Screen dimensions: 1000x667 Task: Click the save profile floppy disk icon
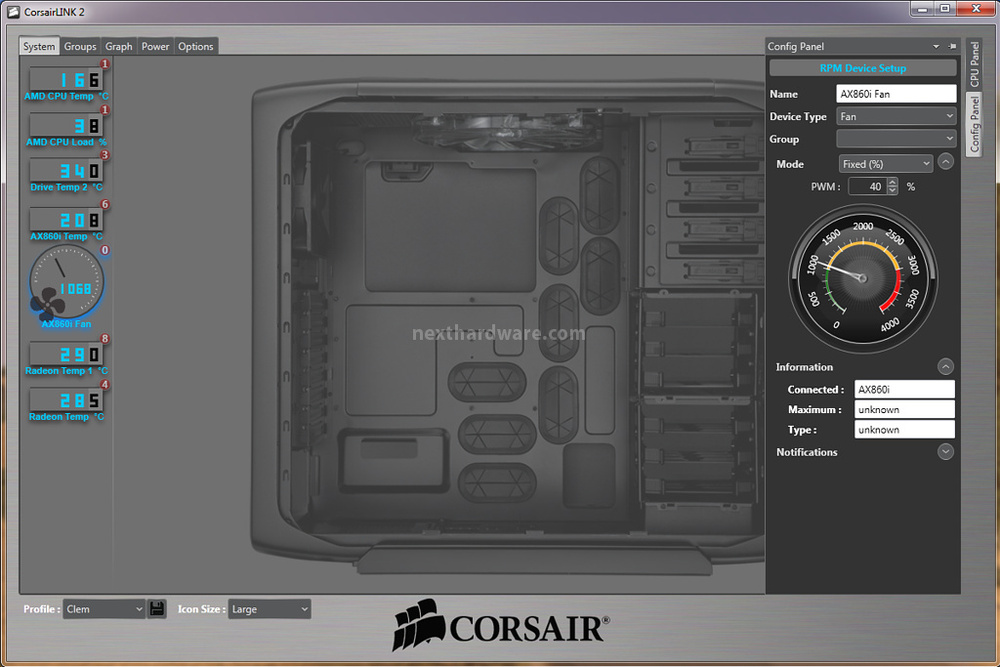(156, 609)
